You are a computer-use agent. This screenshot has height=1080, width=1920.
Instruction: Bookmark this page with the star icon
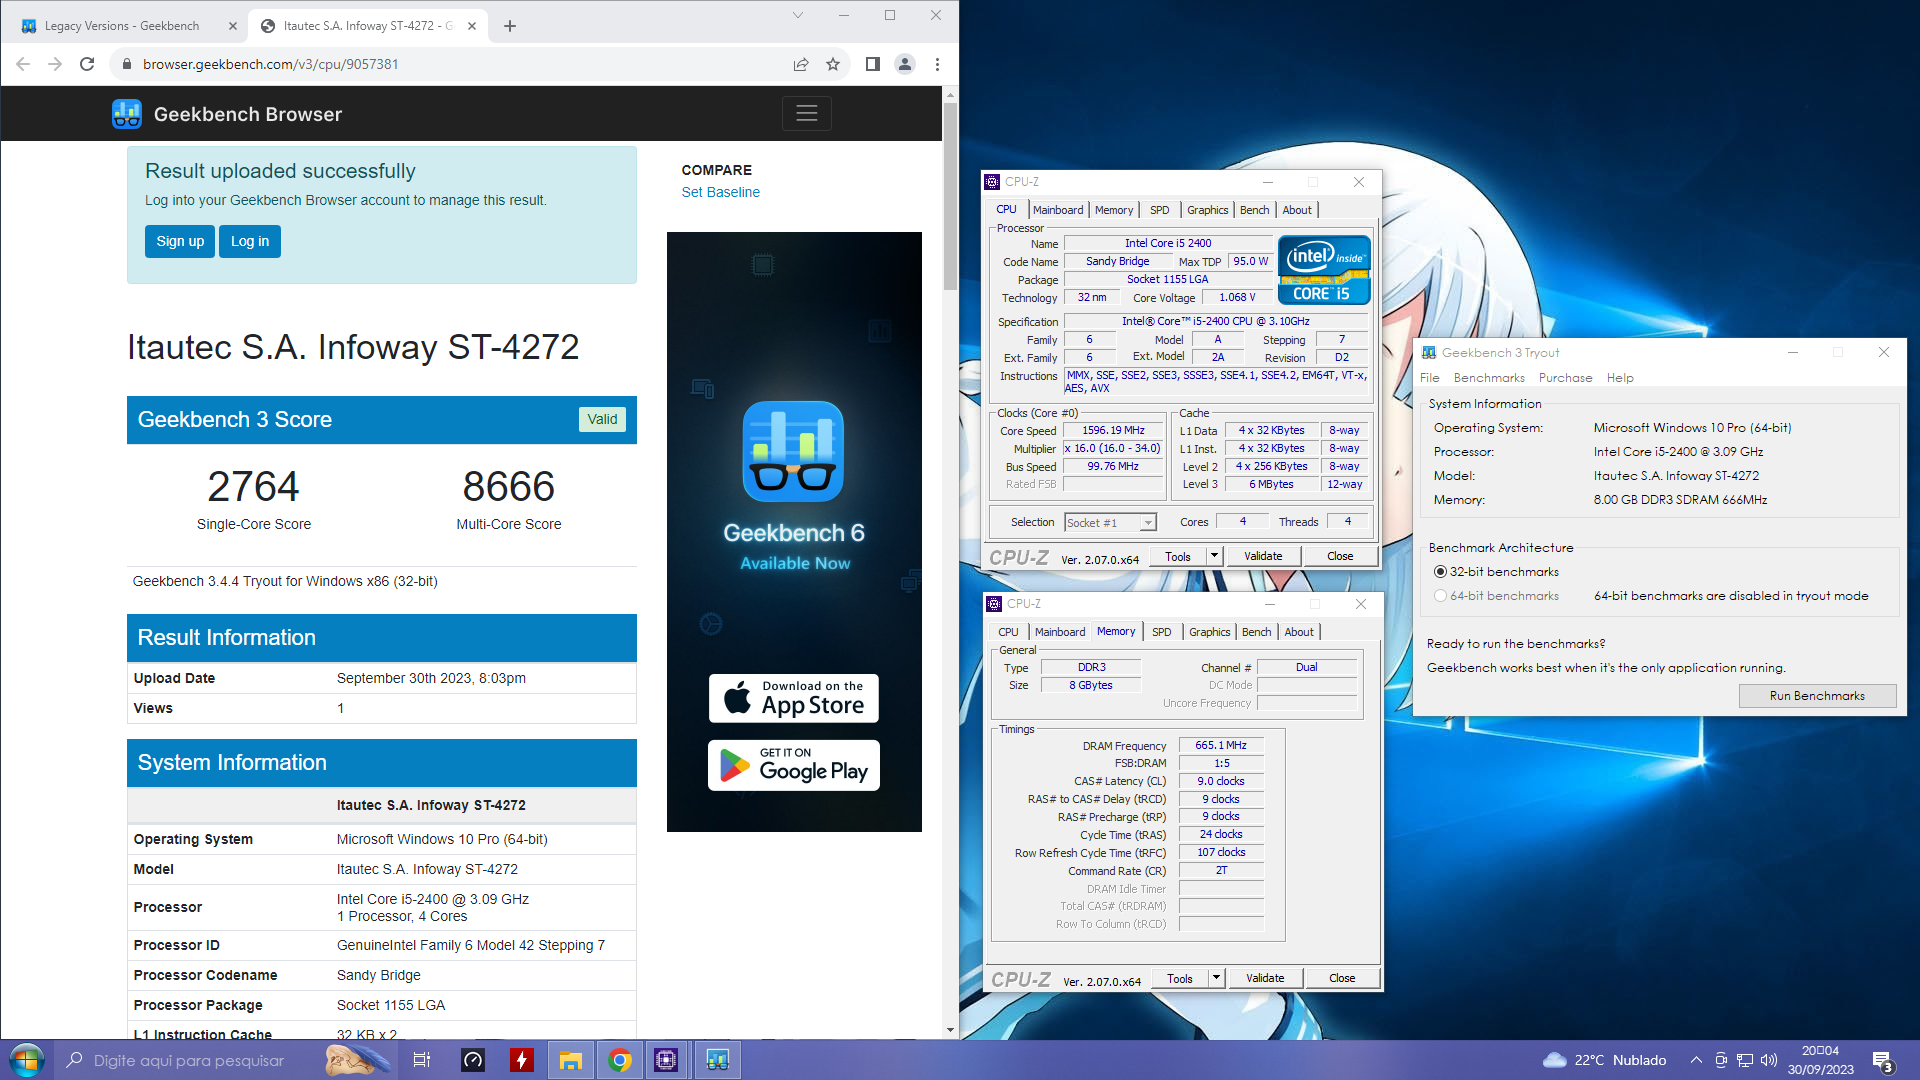click(x=833, y=64)
